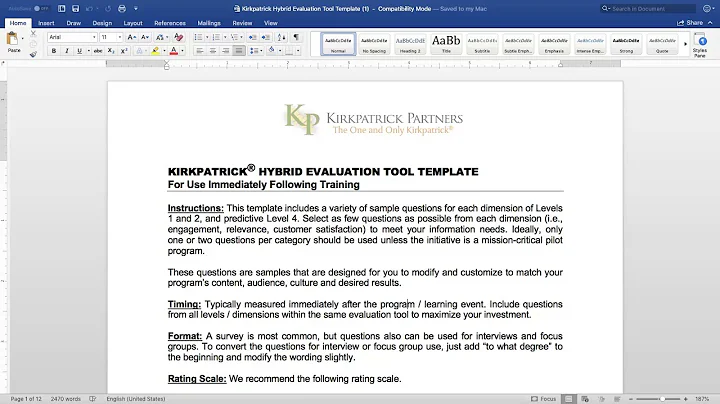Image resolution: width=720 pixels, height=404 pixels.
Task: Go to the Layout tab
Action: pyautogui.click(x=133, y=23)
